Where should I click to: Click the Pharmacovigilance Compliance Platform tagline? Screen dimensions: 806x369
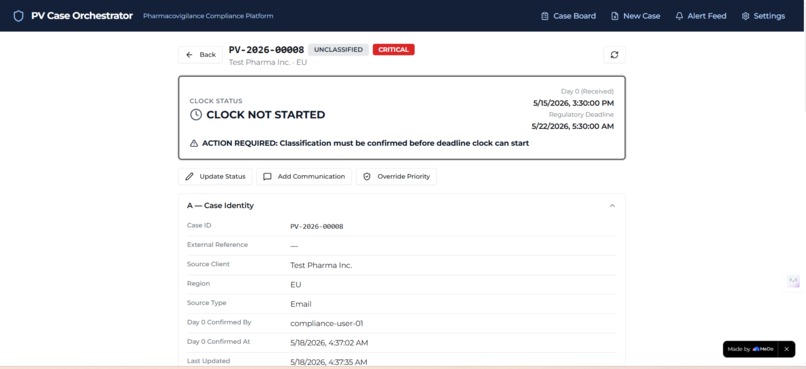click(x=208, y=16)
